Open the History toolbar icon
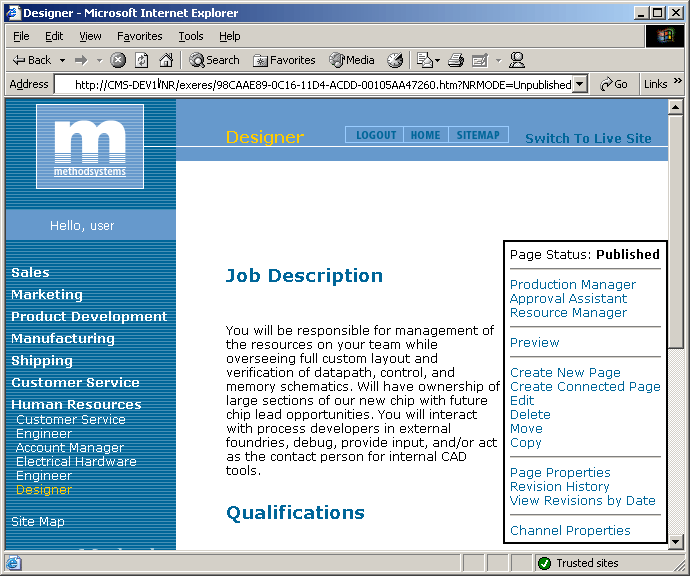The image size is (690, 576). pyautogui.click(x=395, y=60)
